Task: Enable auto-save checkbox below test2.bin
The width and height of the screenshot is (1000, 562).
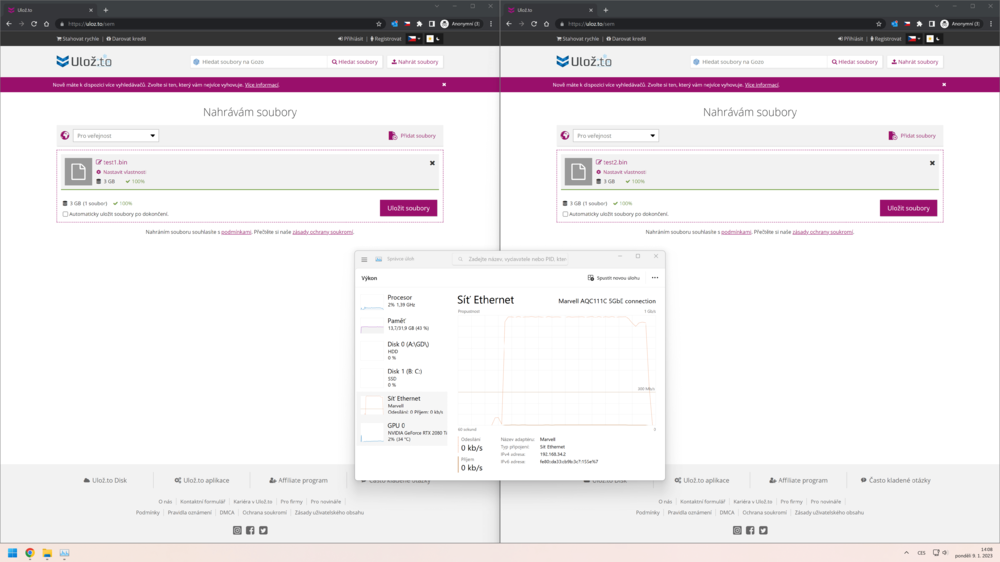Action: tap(566, 214)
